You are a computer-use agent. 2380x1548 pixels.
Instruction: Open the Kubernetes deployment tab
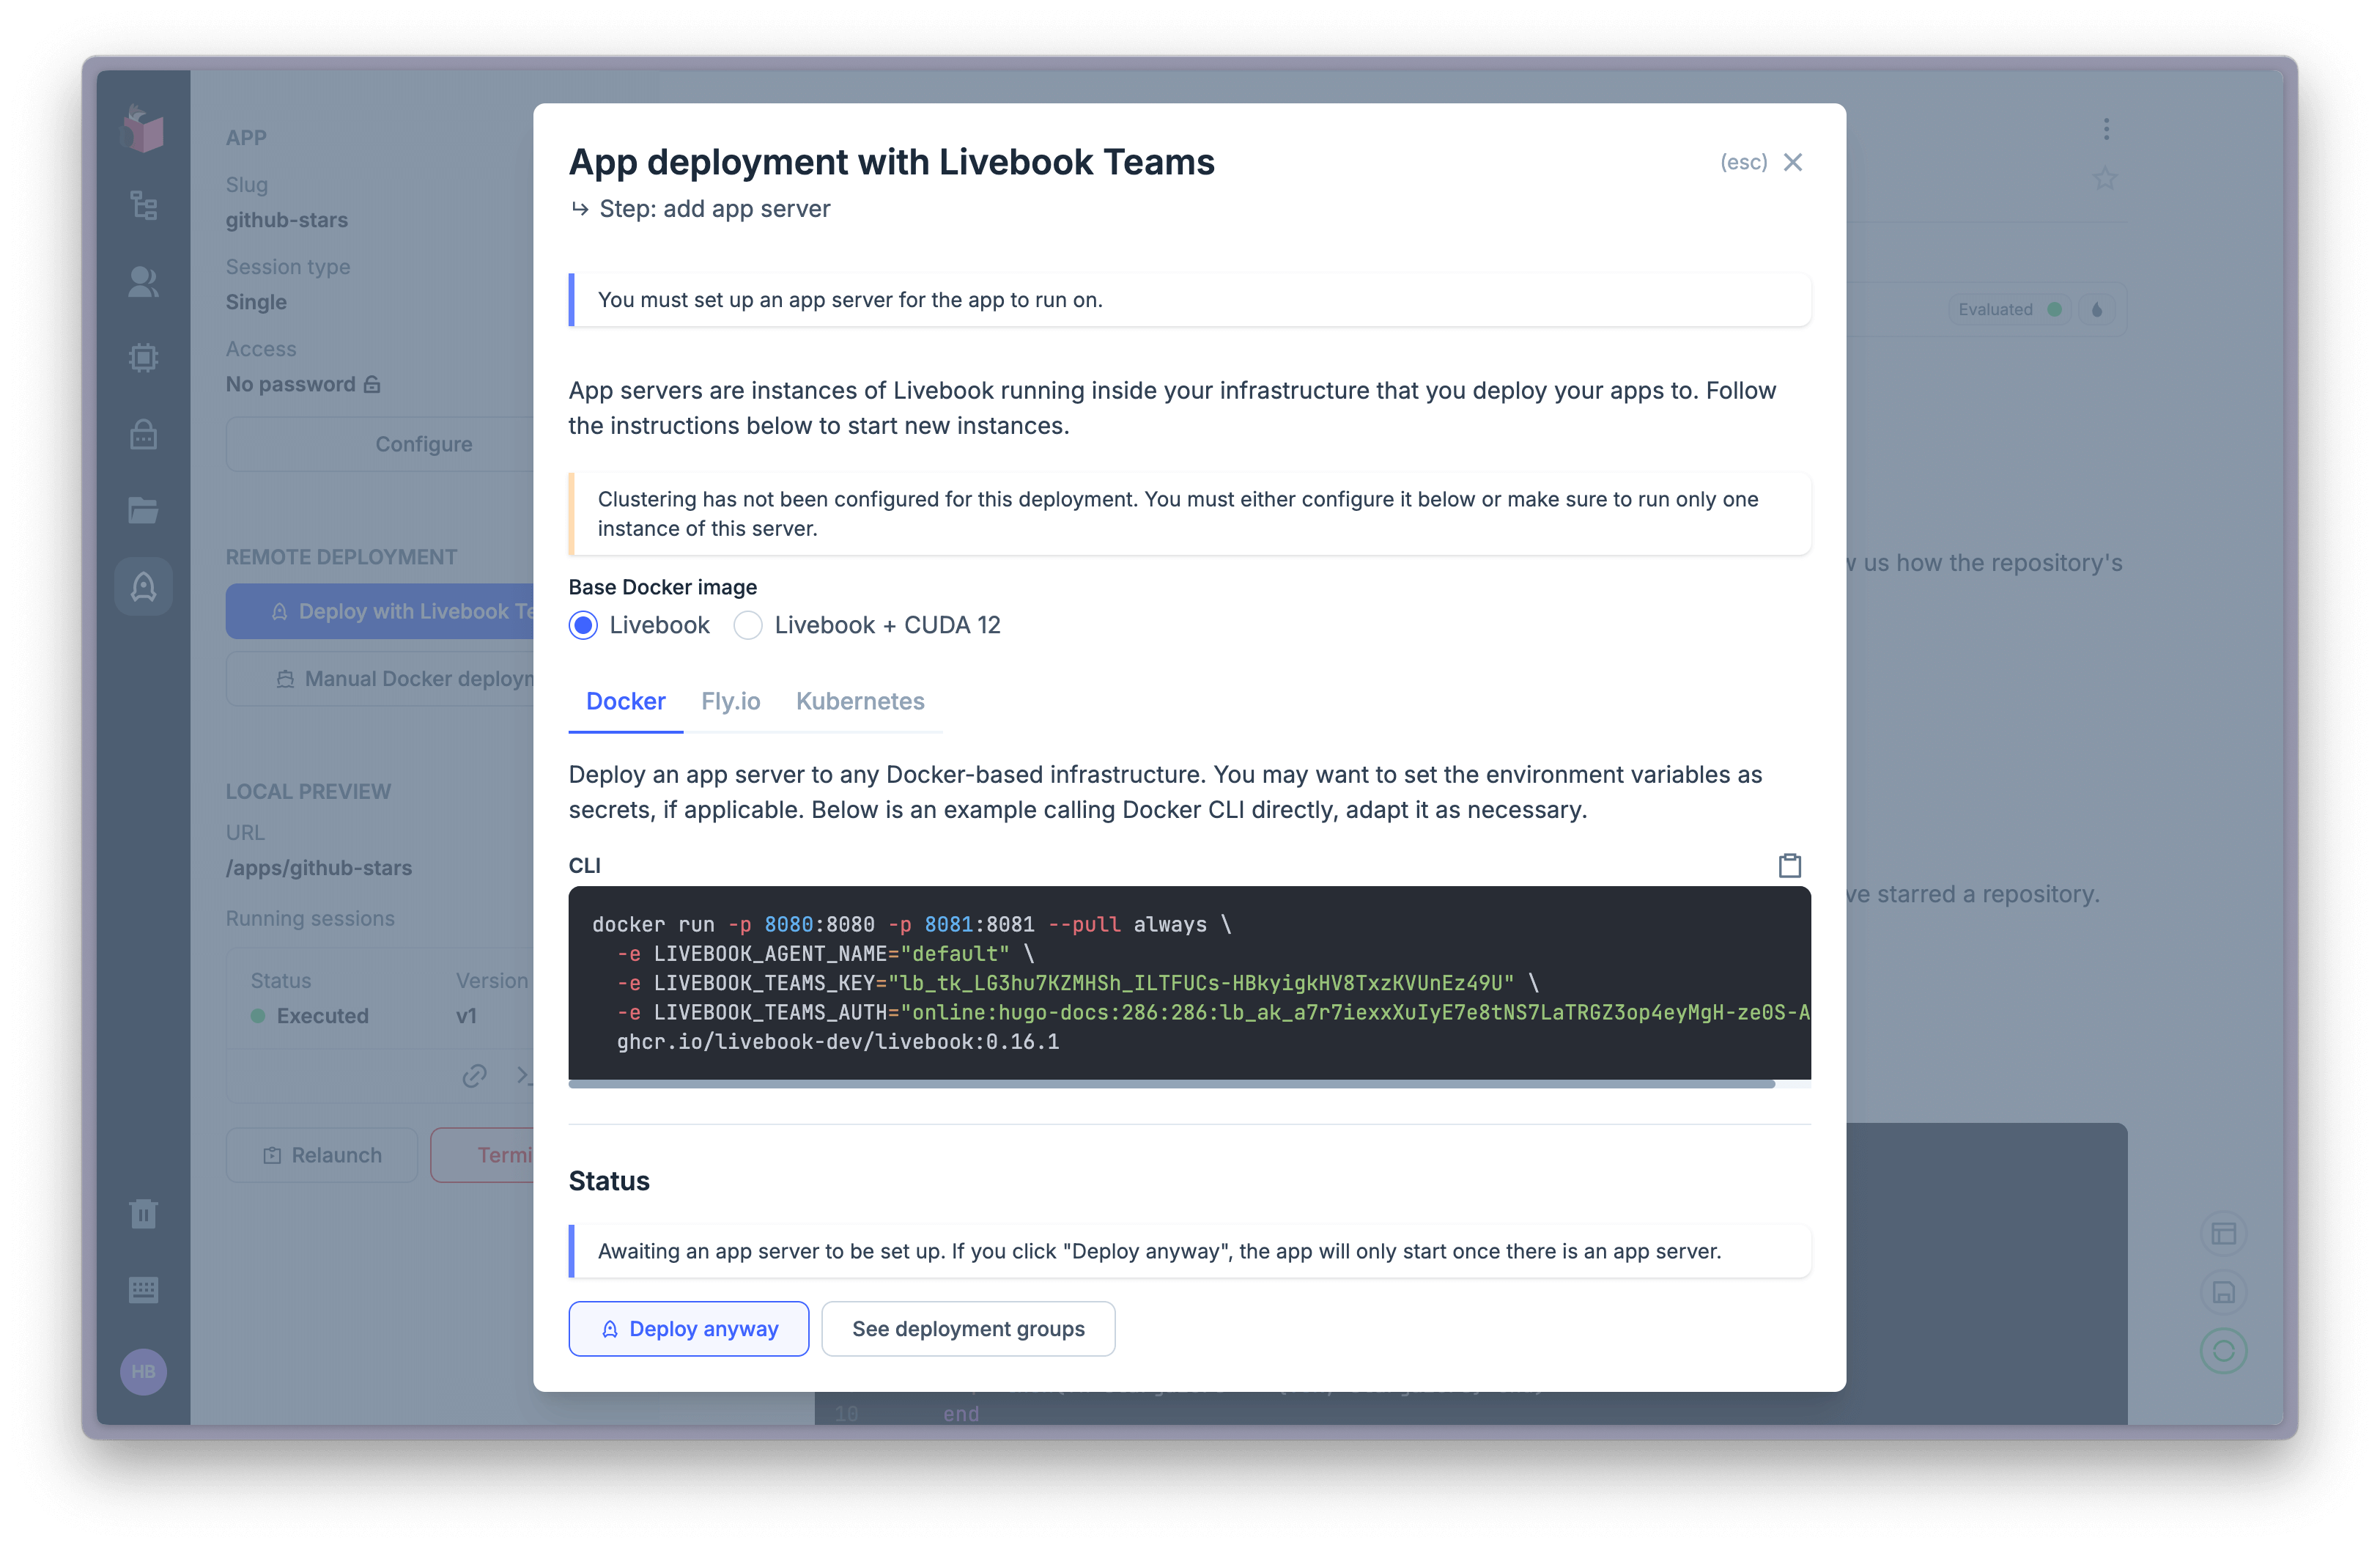click(860, 701)
